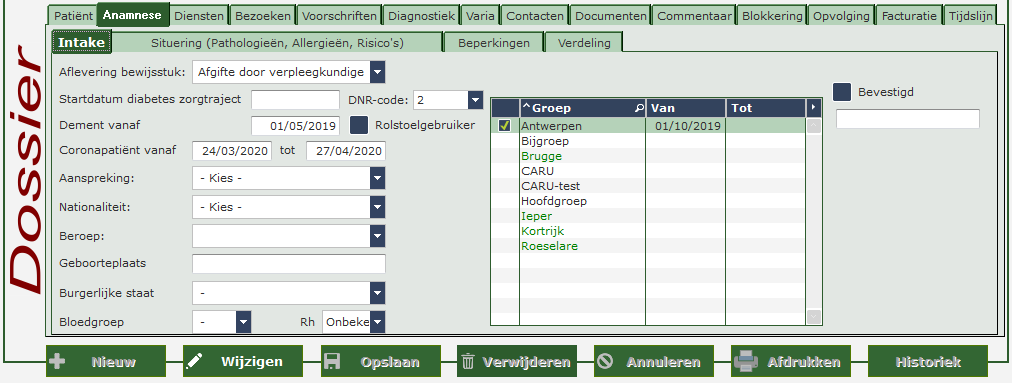Image resolution: width=1012 pixels, height=383 pixels.
Task: Switch to the Facturatie tab
Action: point(909,16)
